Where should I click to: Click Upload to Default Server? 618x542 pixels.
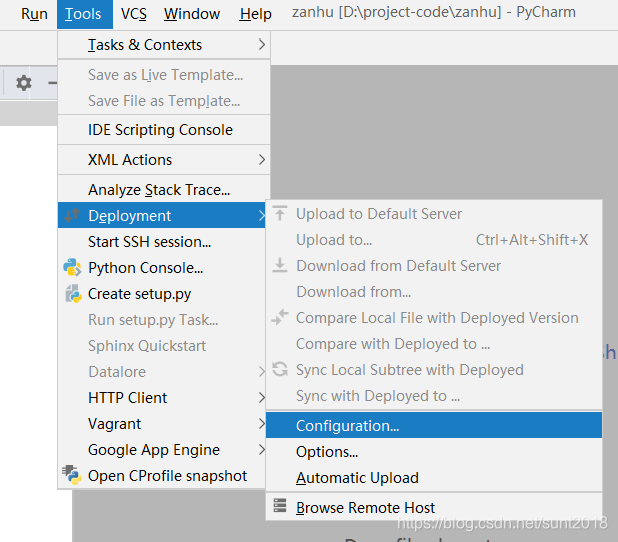[x=434, y=214]
